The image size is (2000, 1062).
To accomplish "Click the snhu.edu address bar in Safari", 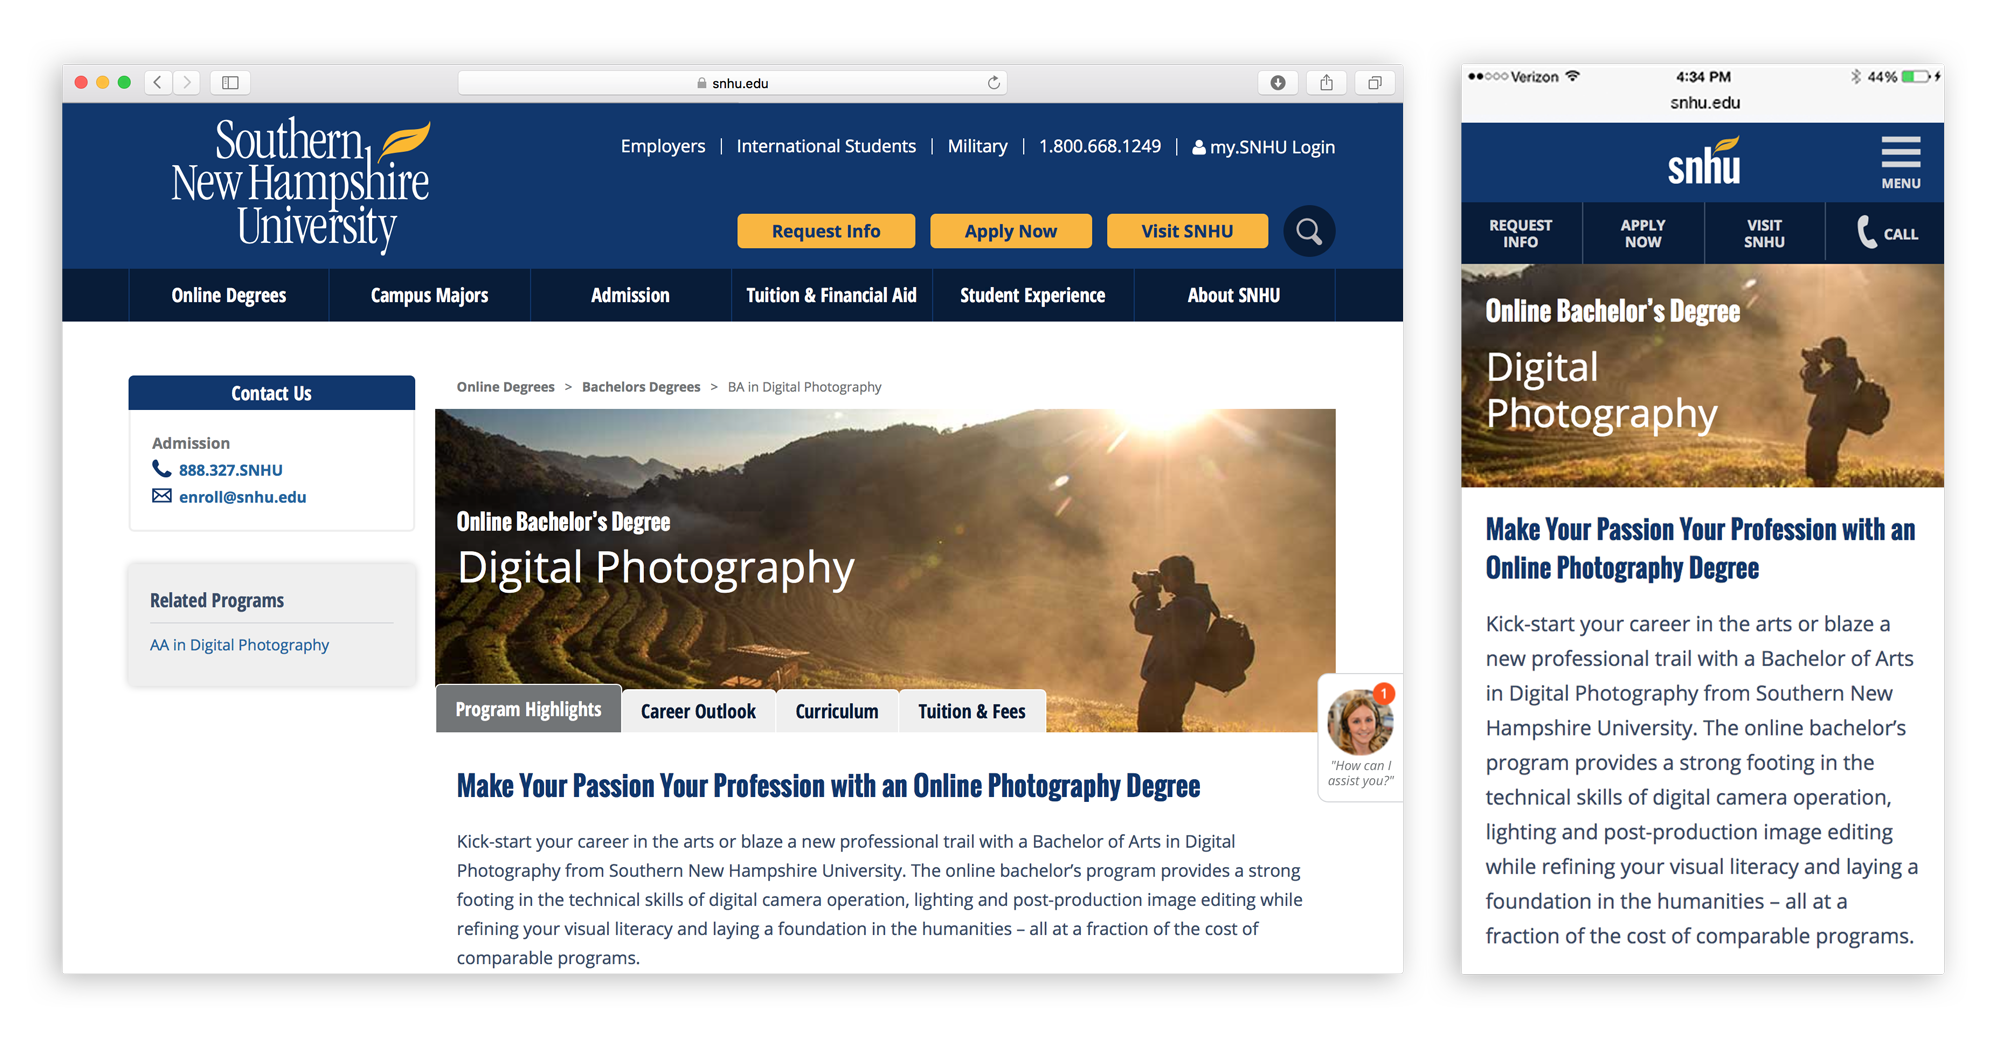I will 732,83.
